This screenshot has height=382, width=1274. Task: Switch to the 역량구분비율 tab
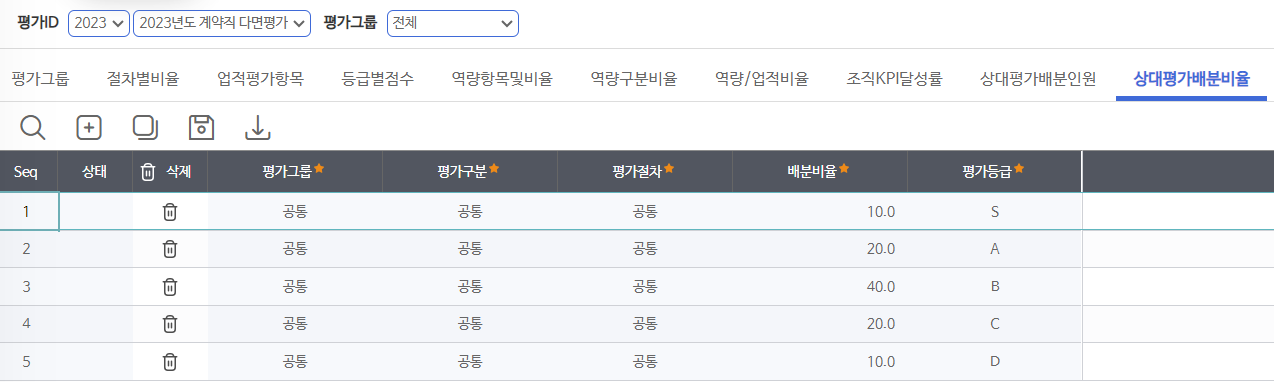coord(634,79)
